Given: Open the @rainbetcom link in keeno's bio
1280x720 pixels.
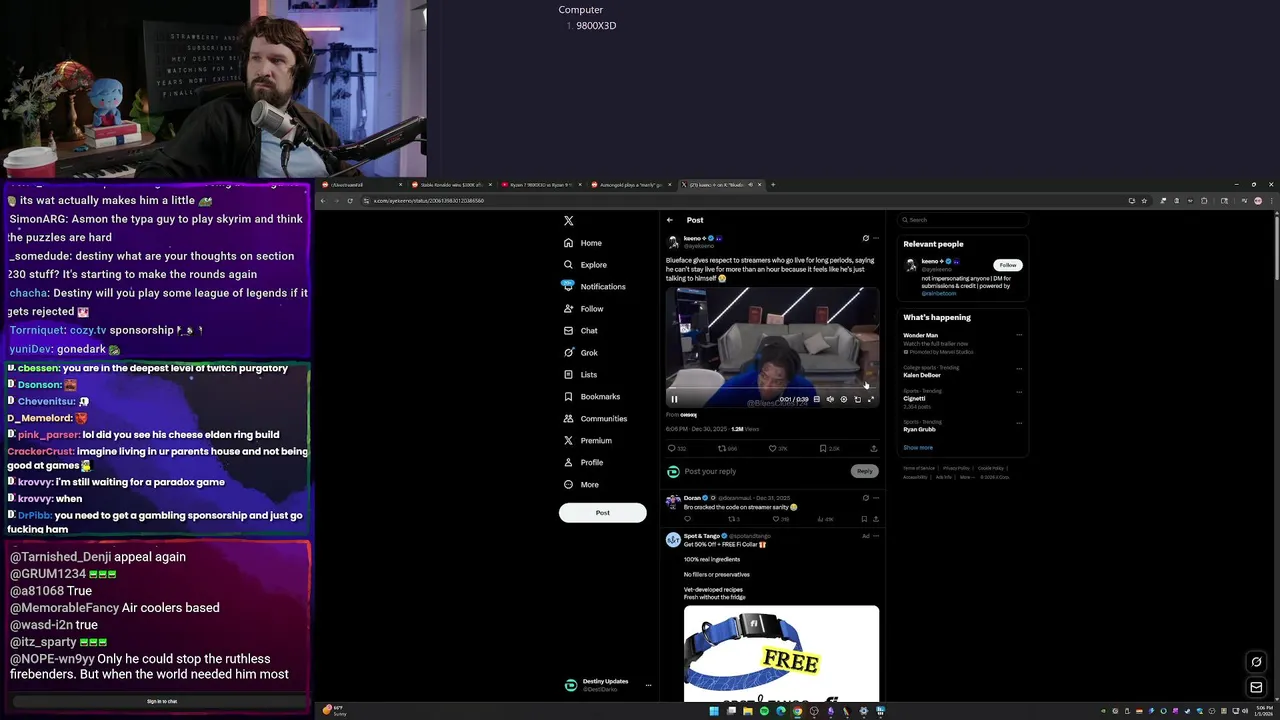Looking at the screenshot, I should 939,294.
